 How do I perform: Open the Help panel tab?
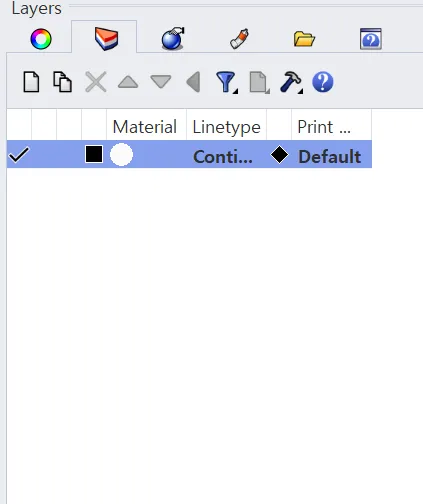pyautogui.click(x=371, y=39)
